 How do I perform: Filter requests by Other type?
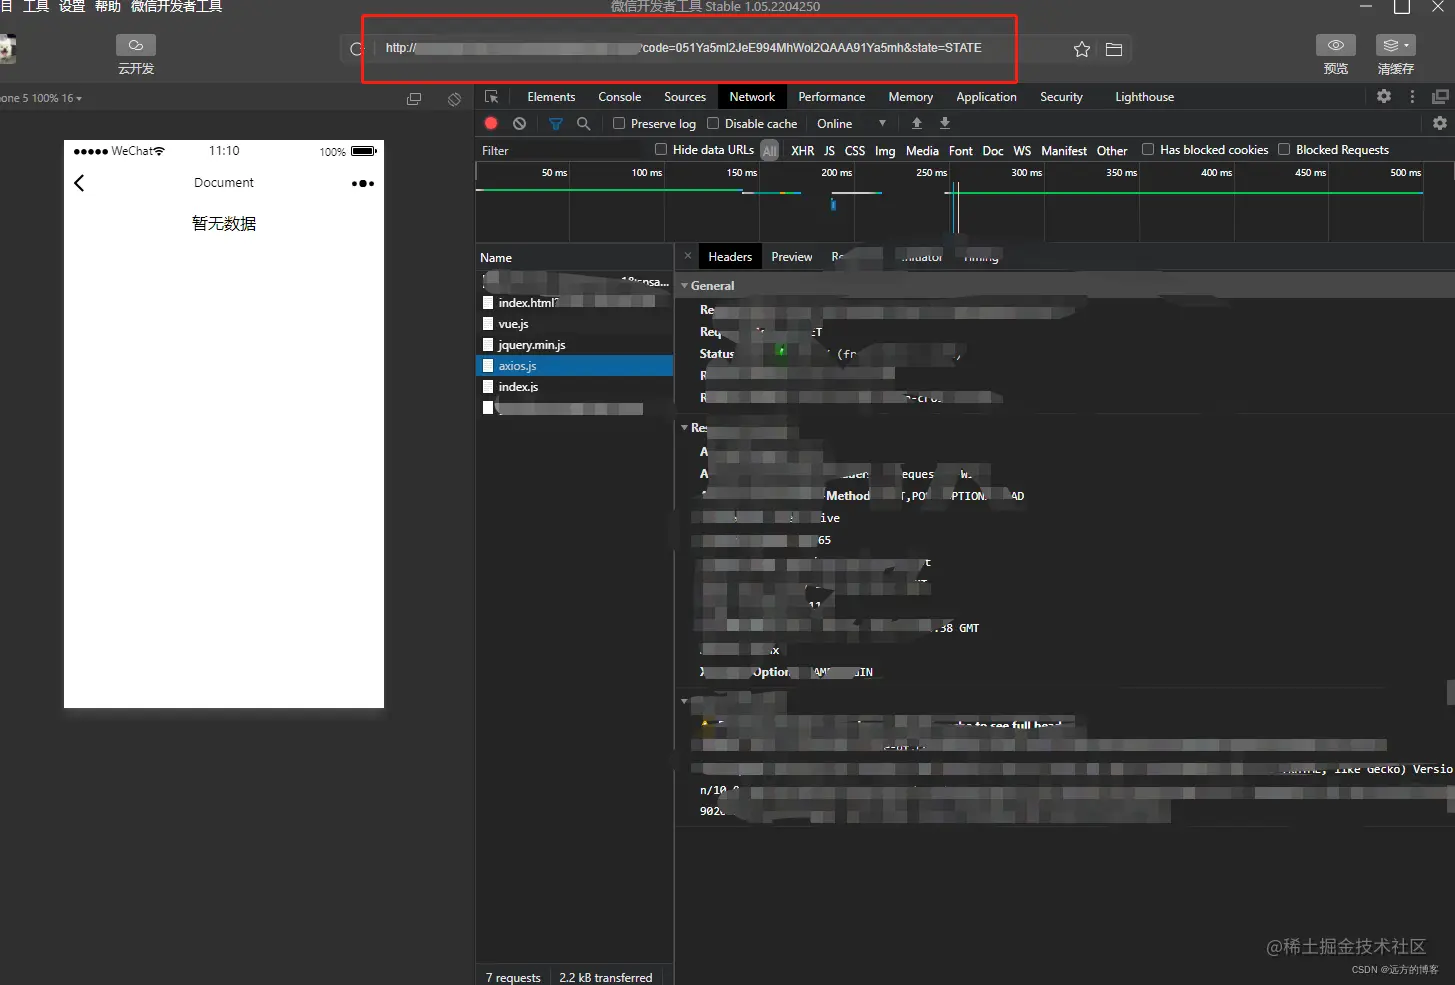tap(1112, 150)
